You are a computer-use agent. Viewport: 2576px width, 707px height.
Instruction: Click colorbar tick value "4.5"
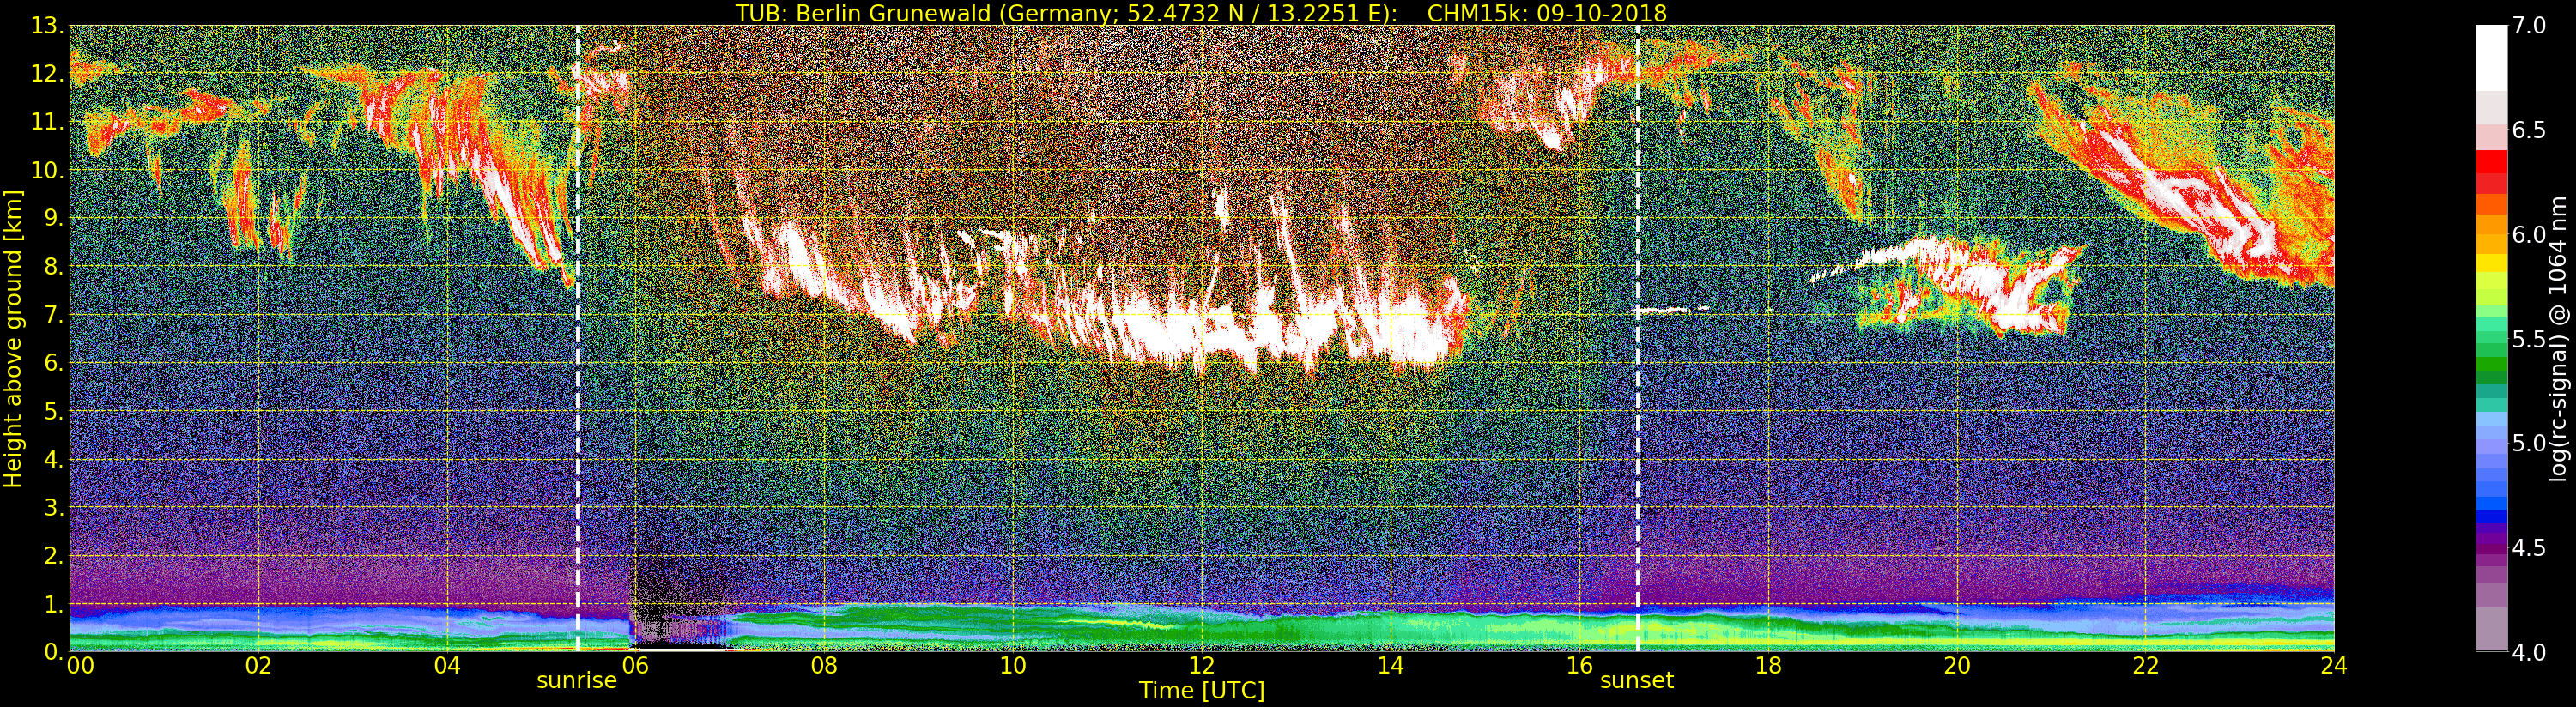tap(2529, 548)
